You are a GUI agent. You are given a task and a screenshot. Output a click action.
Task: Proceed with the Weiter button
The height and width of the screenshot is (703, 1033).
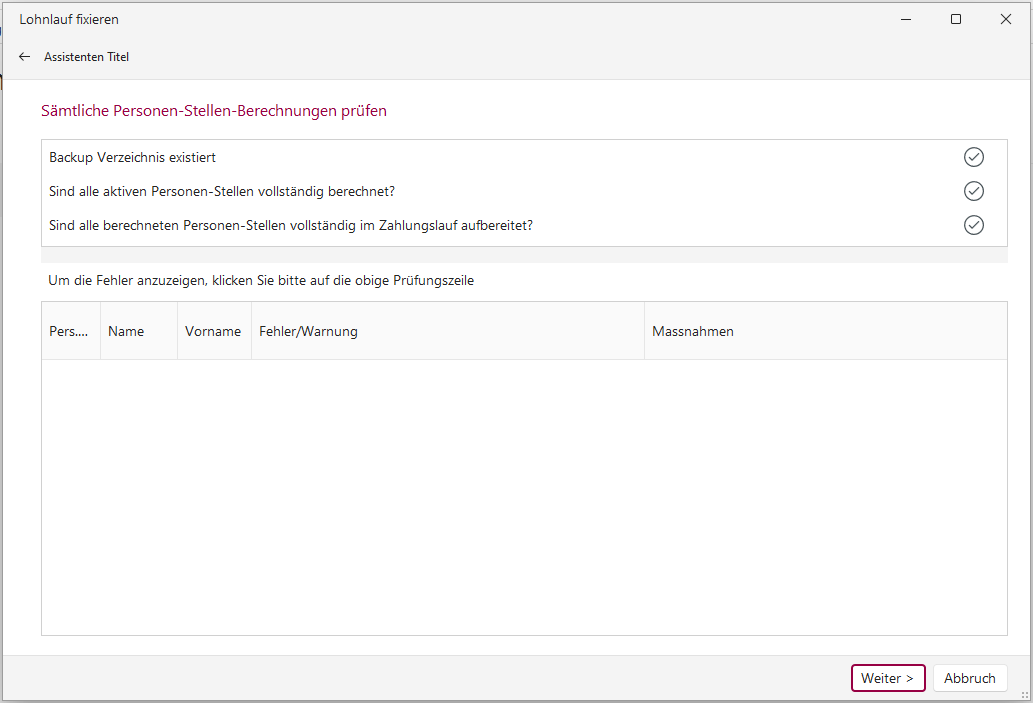pyautogui.click(x=887, y=678)
